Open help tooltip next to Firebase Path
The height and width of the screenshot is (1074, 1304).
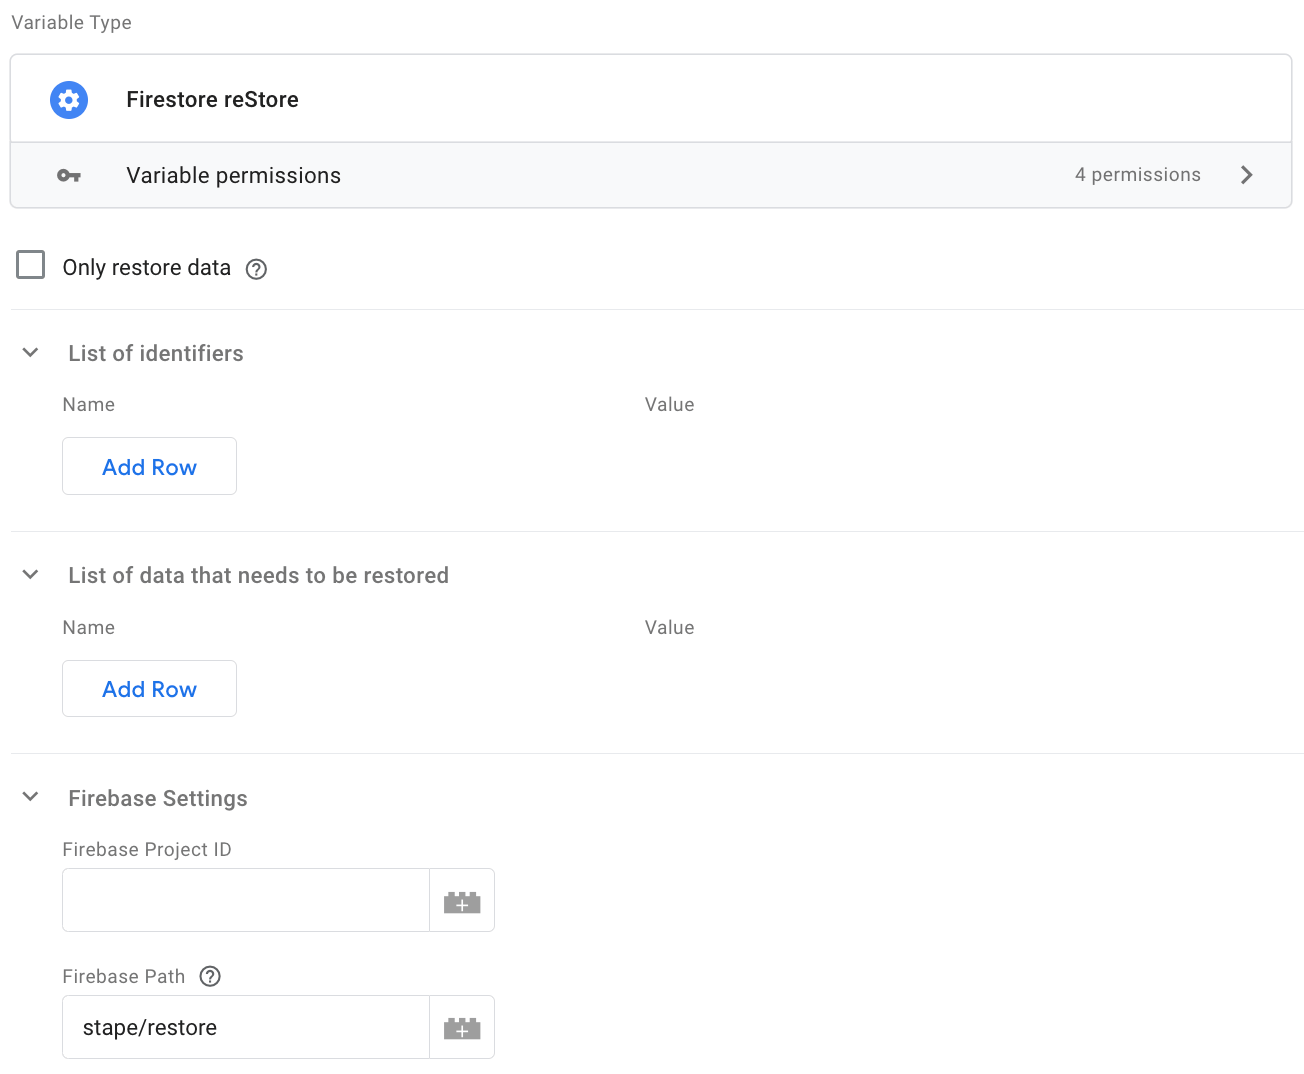[x=210, y=976]
